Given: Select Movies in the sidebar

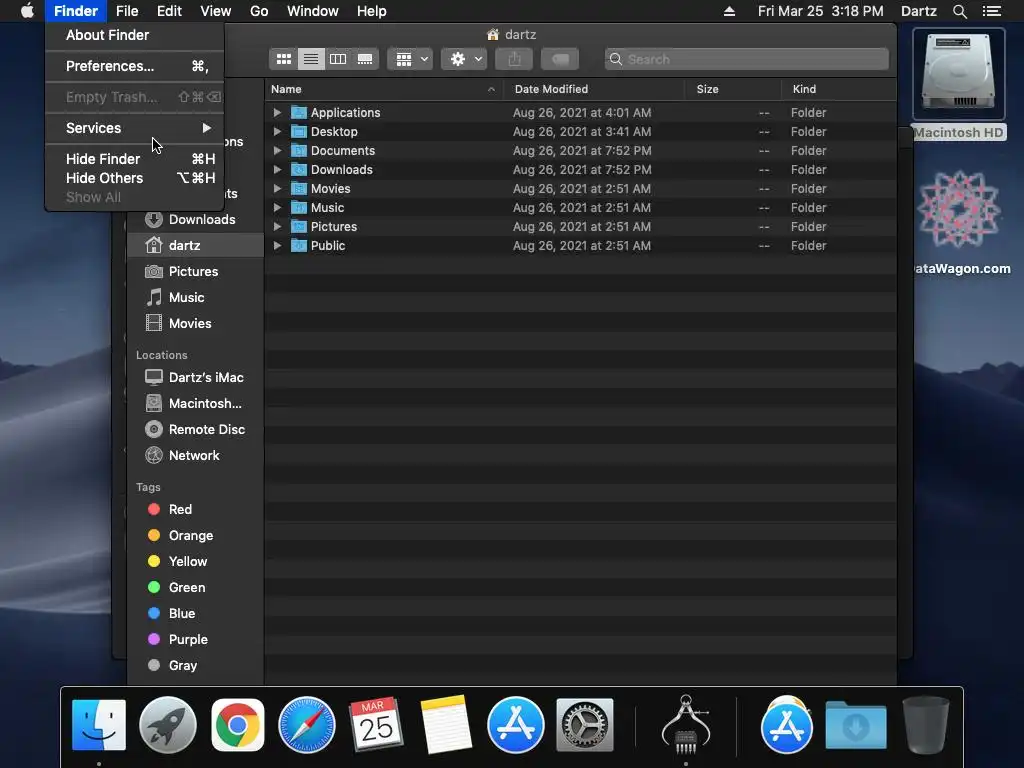Looking at the screenshot, I should click(197, 323).
